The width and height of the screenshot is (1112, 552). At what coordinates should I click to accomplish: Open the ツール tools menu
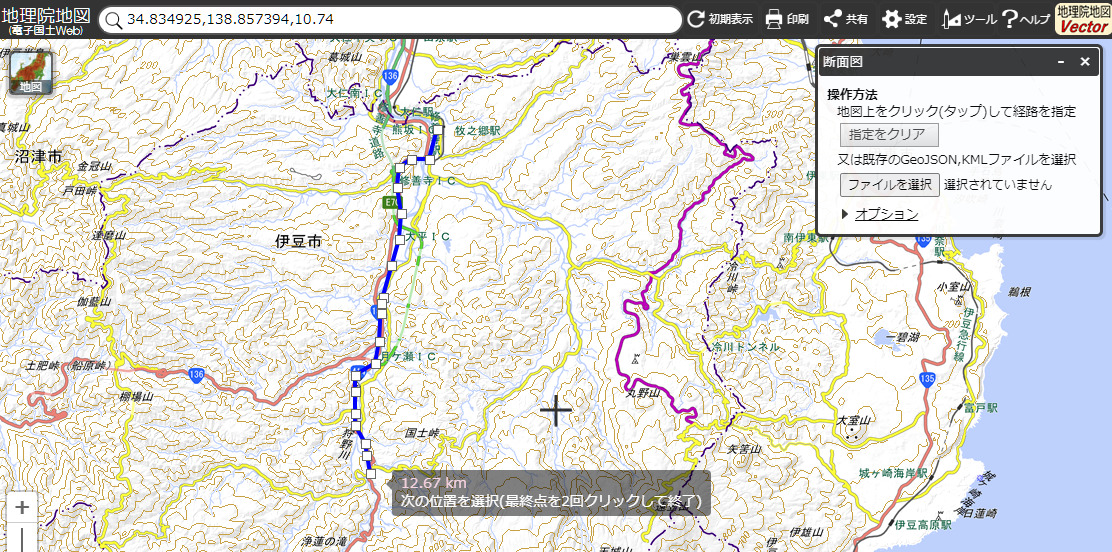968,19
